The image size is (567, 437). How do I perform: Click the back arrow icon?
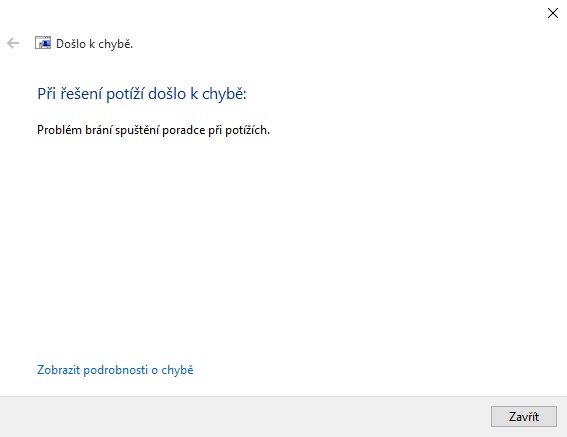(13, 43)
